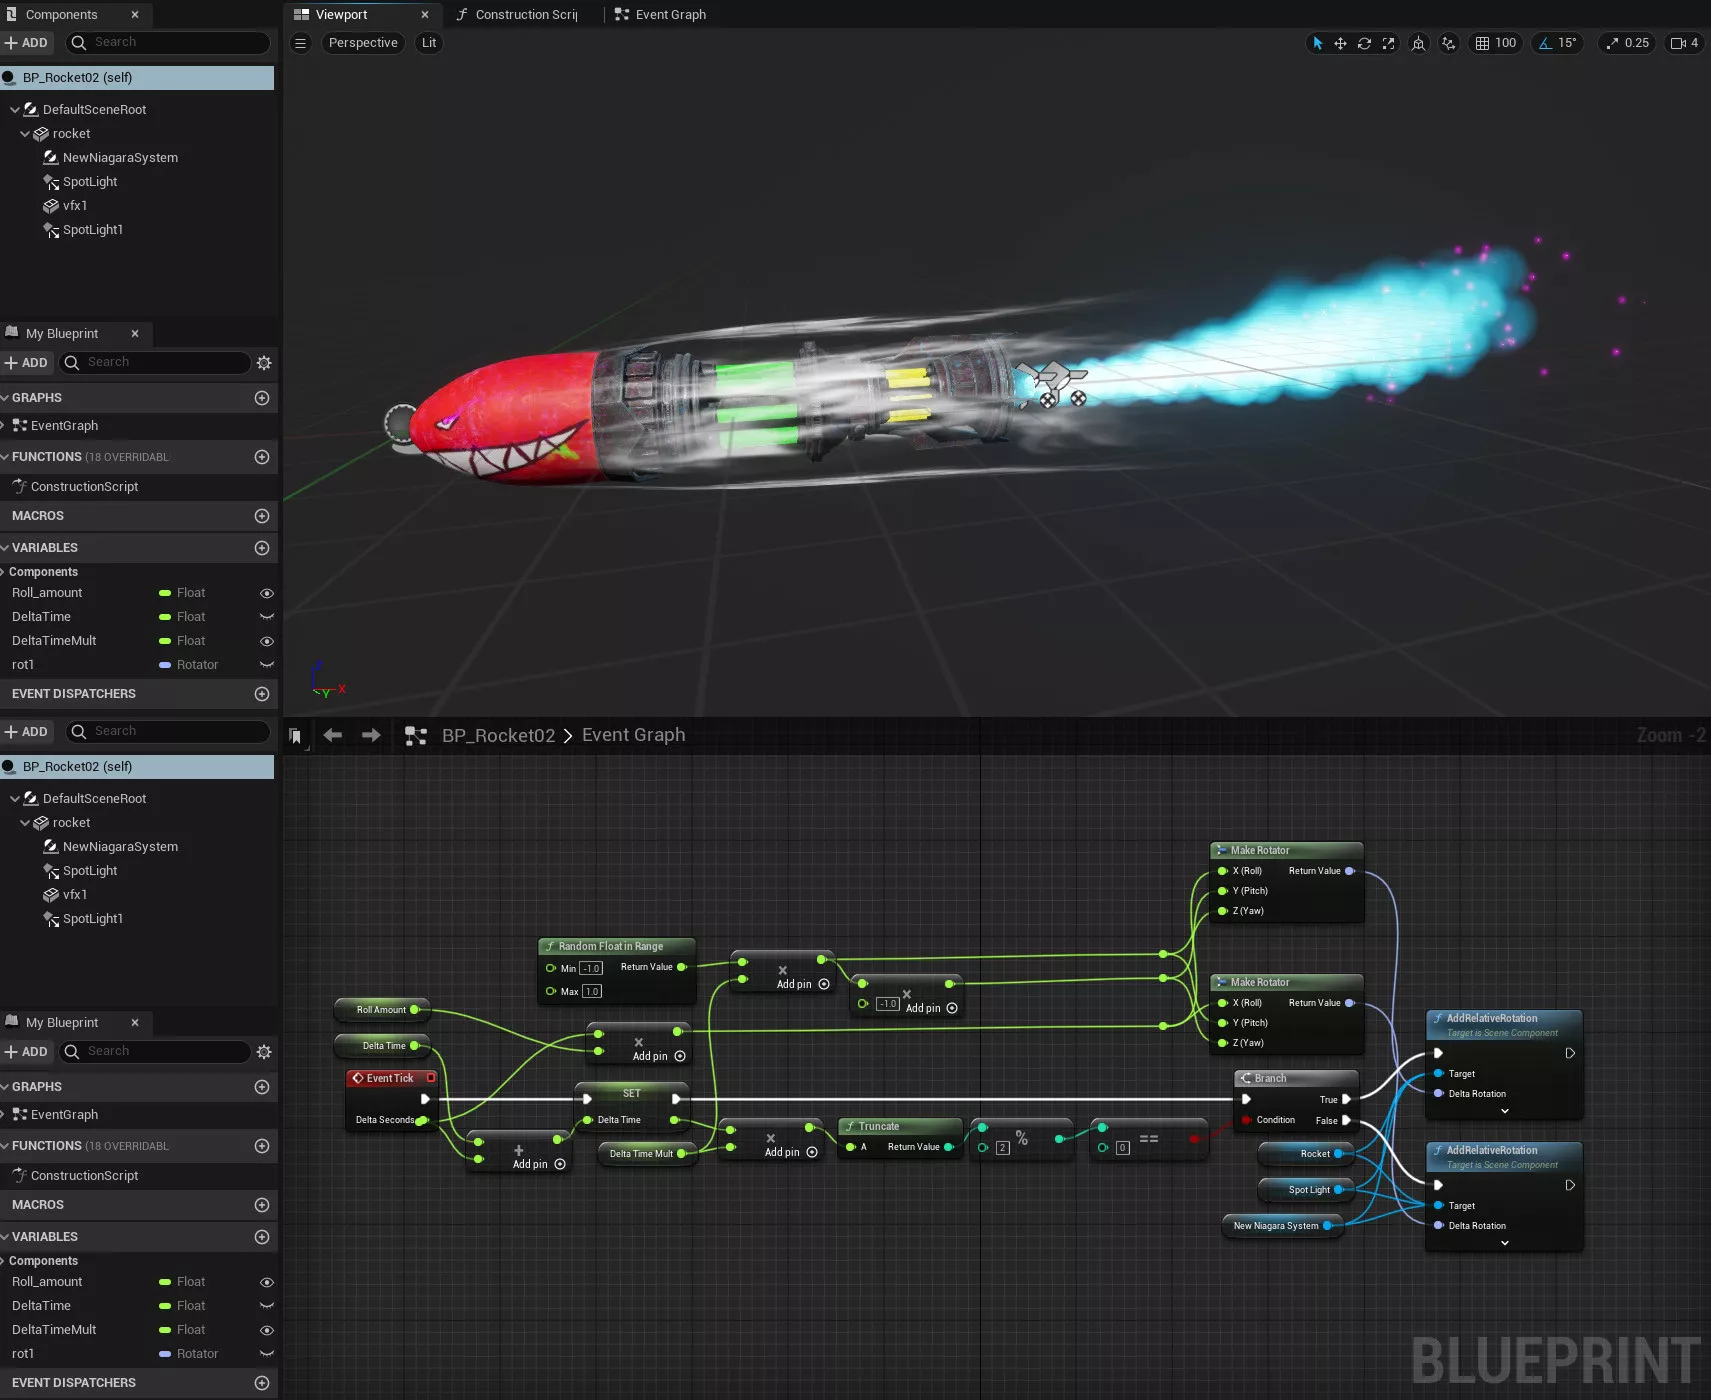Toggle the world/local coordinate system icon

point(1418,43)
